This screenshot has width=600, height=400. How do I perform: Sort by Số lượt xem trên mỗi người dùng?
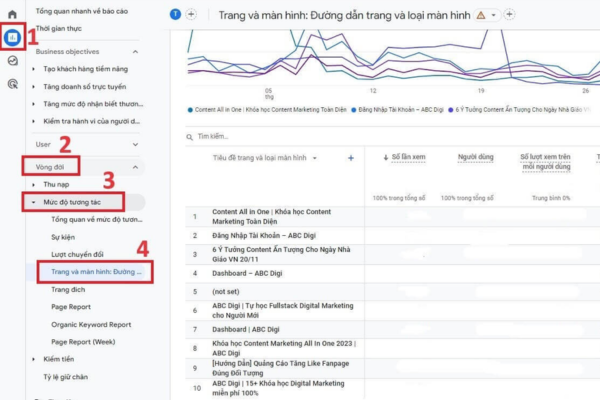546,162
